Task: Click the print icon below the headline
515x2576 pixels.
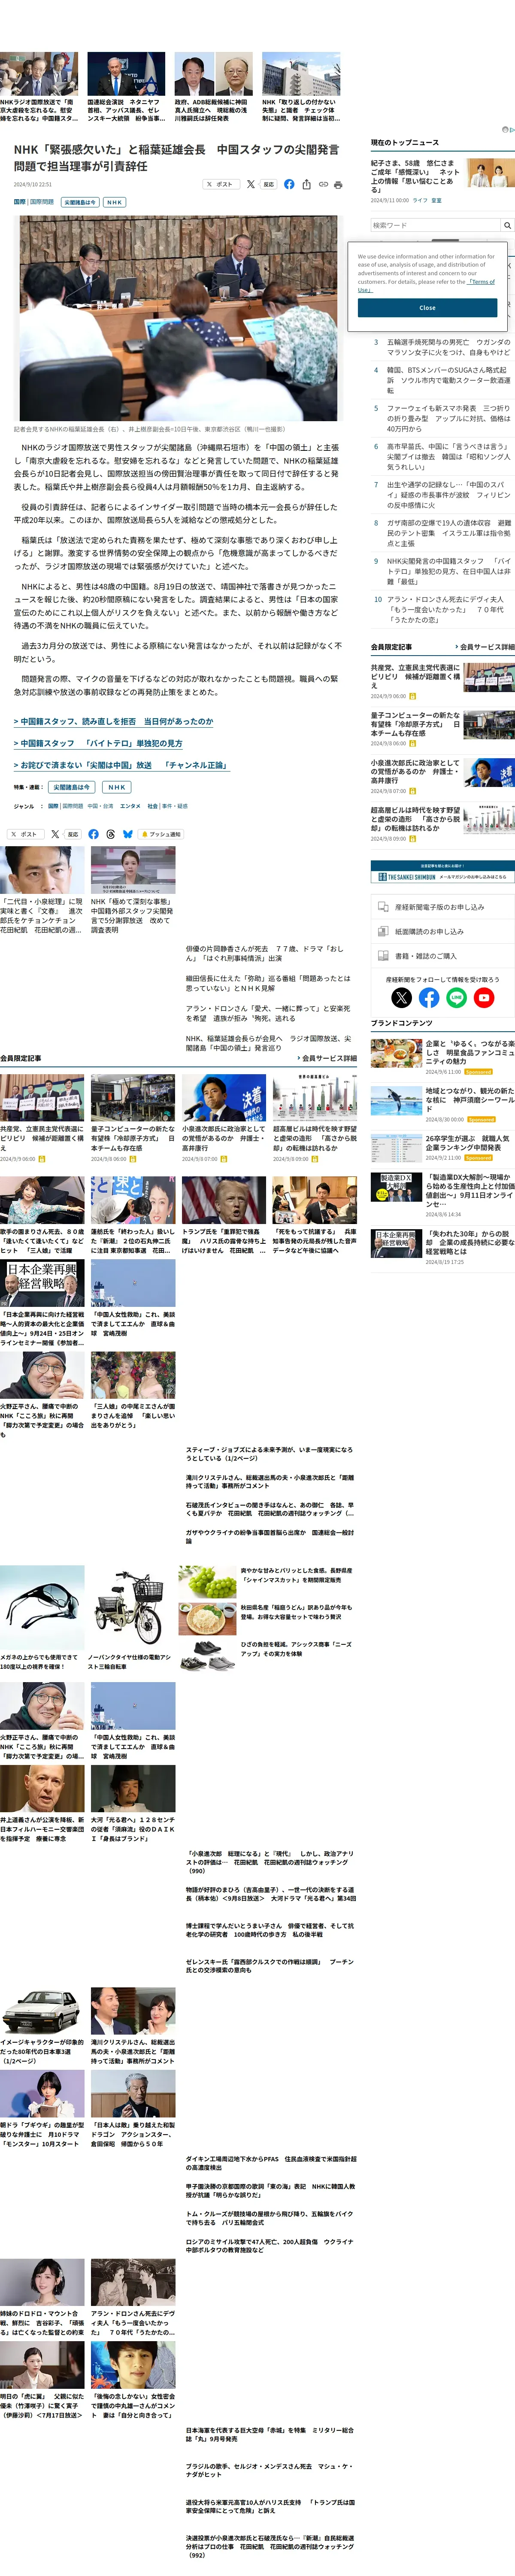Action: pyautogui.click(x=338, y=184)
